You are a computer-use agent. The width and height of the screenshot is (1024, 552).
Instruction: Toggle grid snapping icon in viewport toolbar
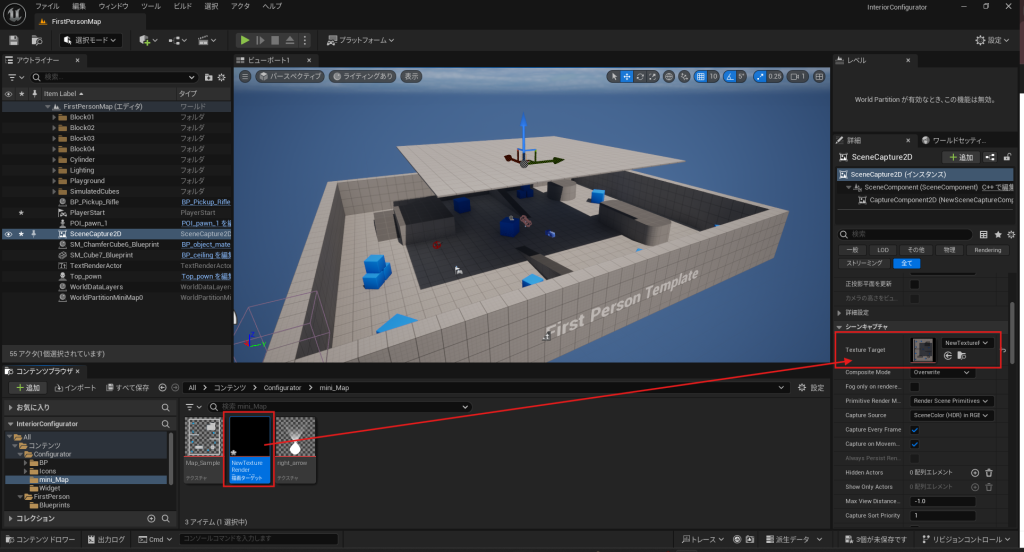pos(700,76)
